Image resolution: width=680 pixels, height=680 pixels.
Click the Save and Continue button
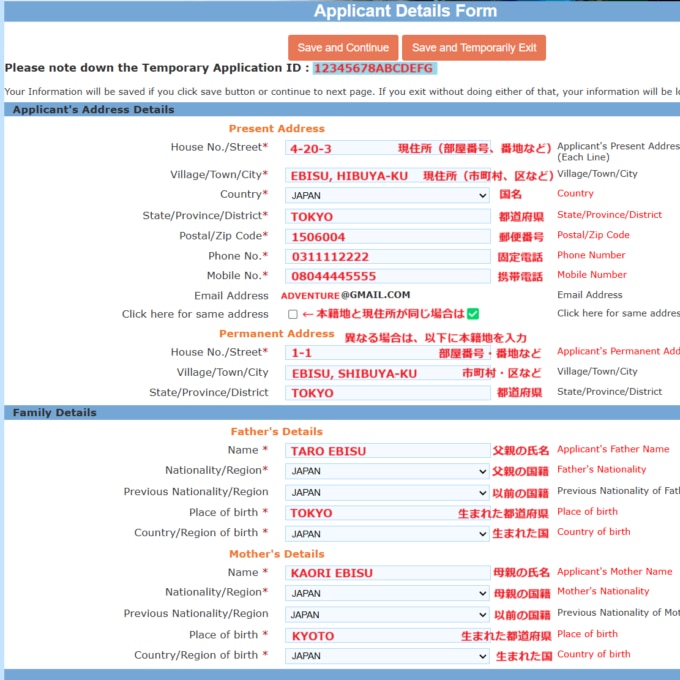[343, 48]
